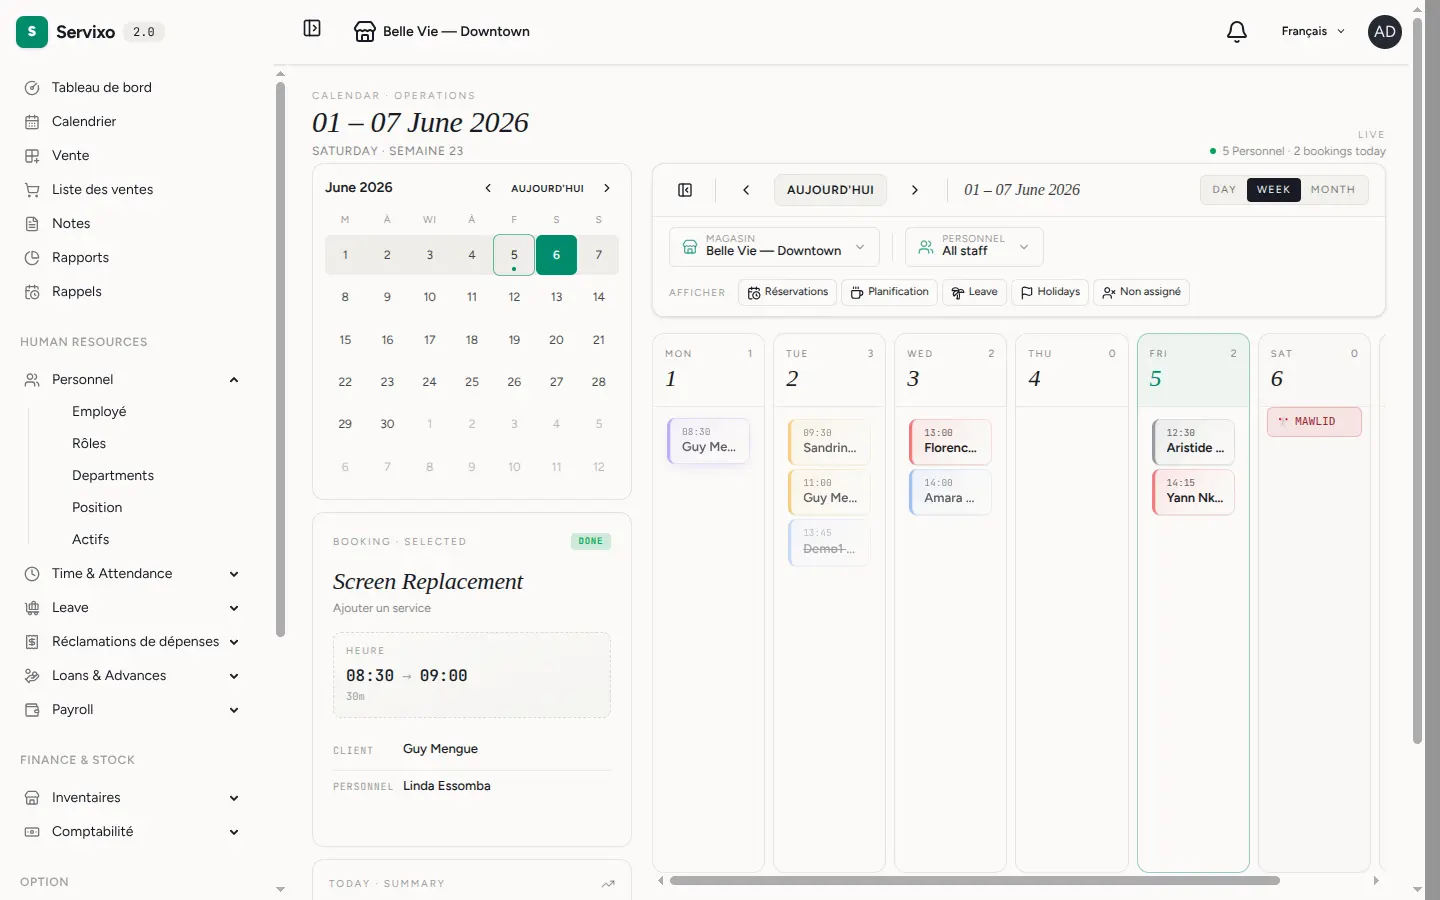Collapse the sidebar with the panel icon
The width and height of the screenshot is (1440, 900).
312,29
